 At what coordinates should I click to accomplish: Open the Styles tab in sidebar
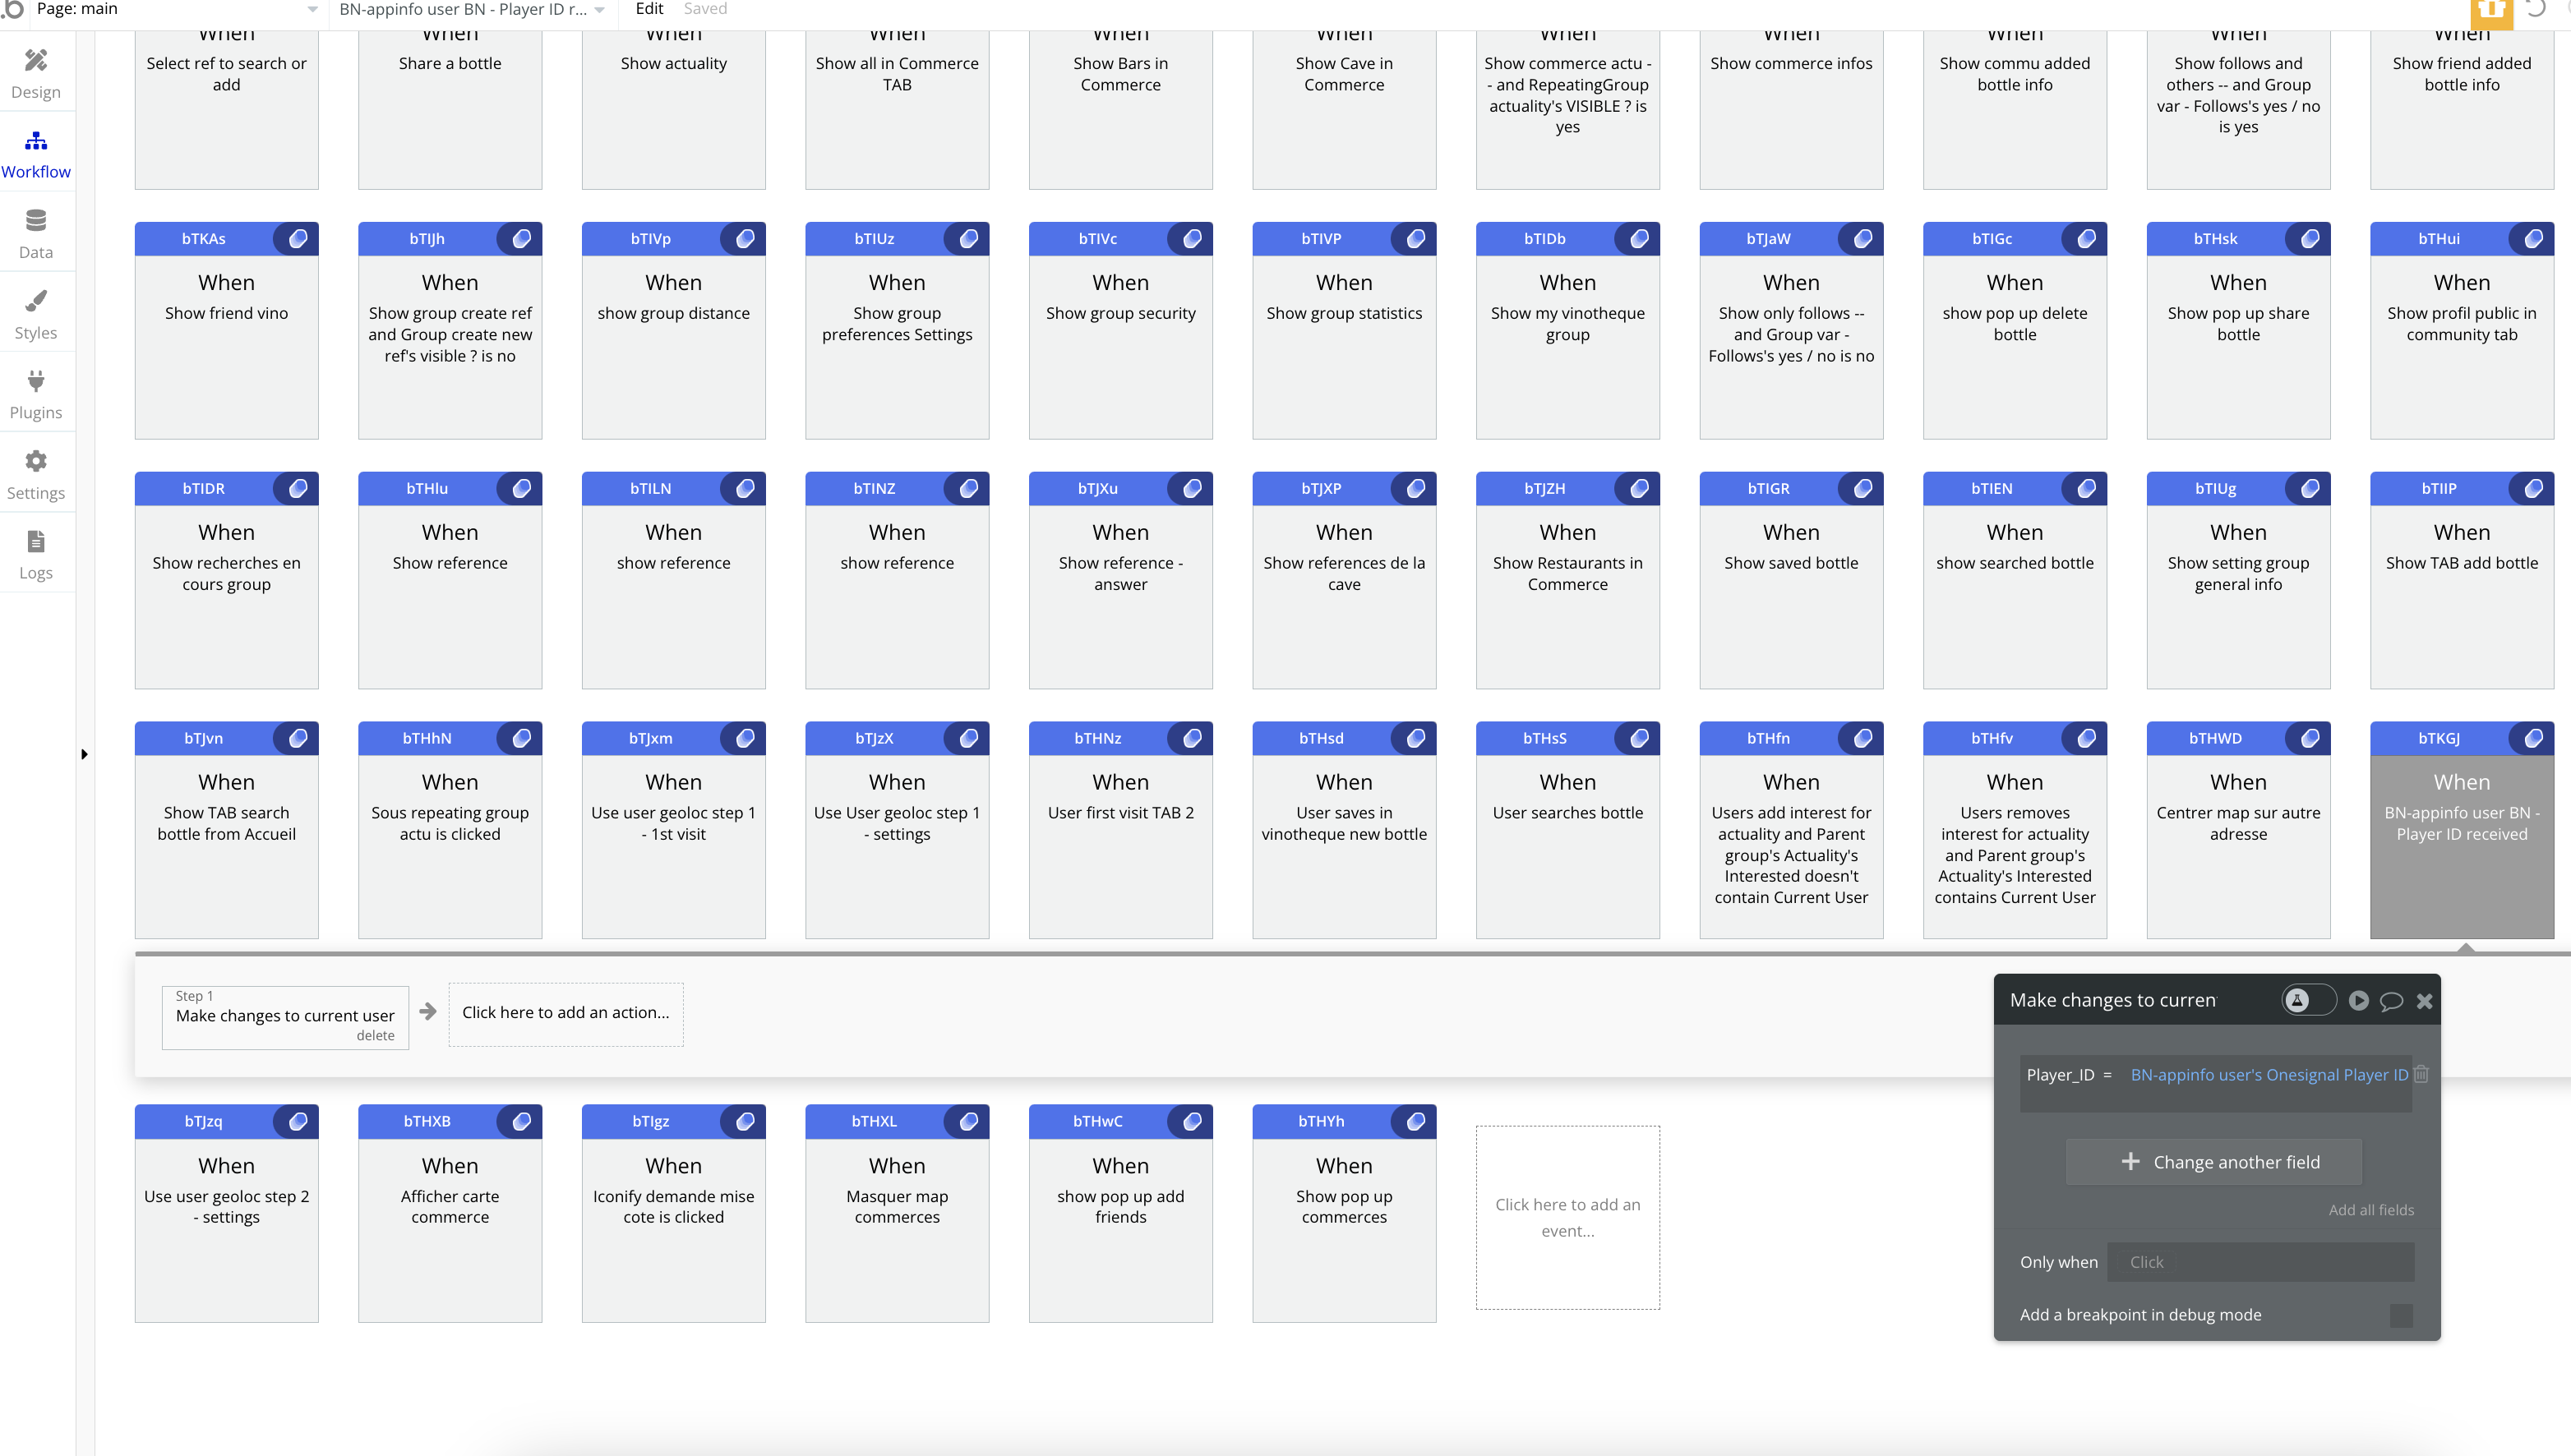point(36,315)
